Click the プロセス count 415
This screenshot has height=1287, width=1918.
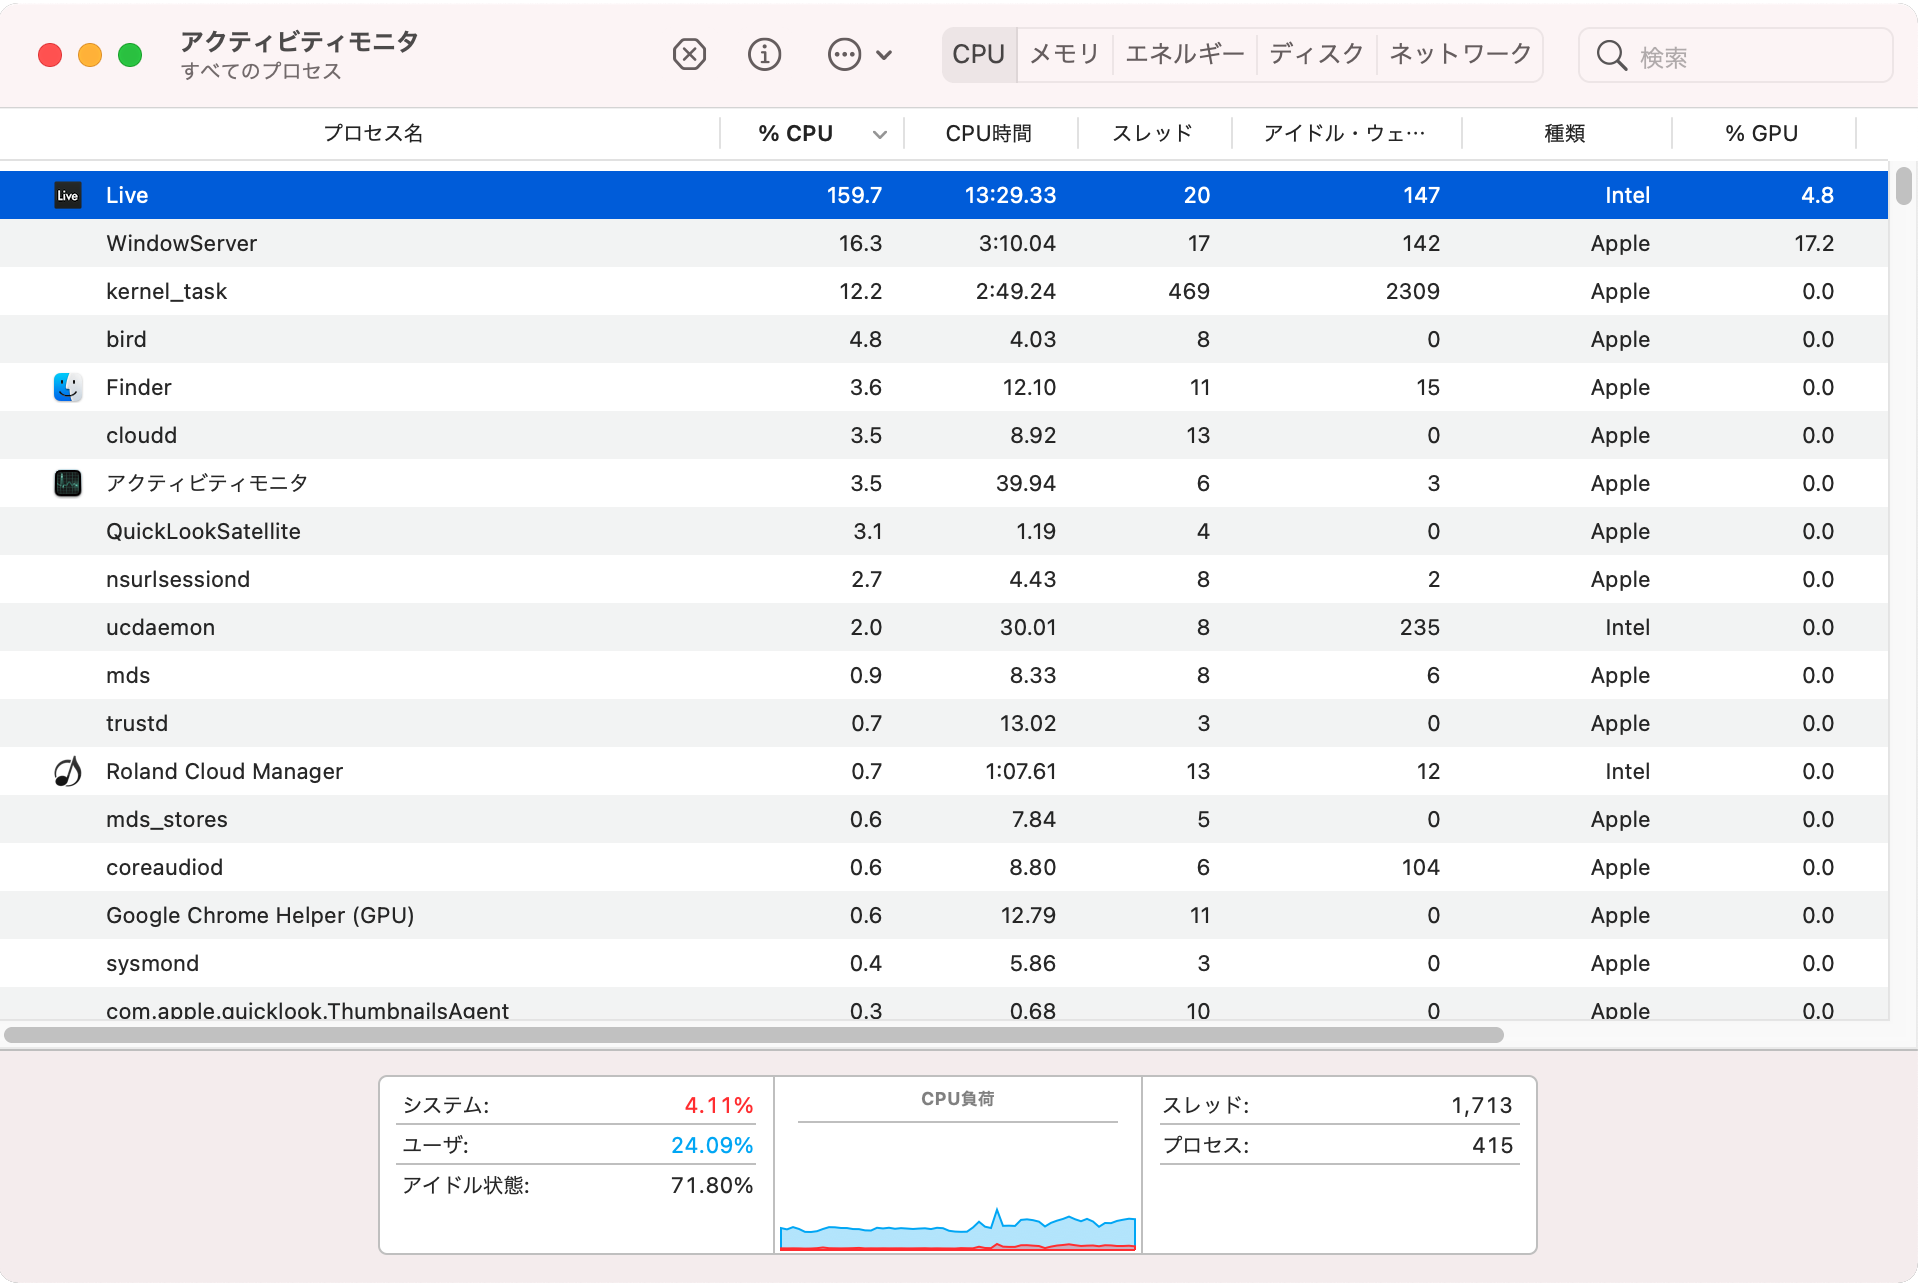pos(1492,1145)
